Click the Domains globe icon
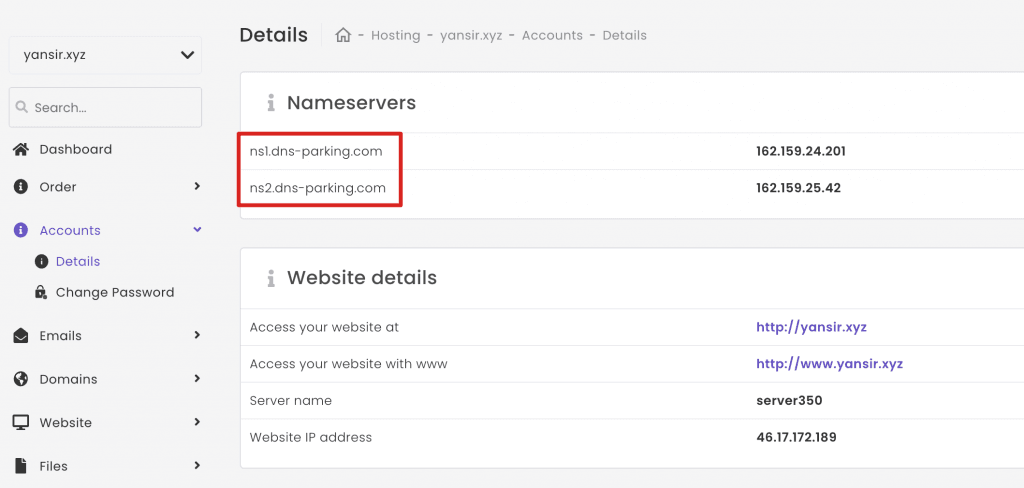The height and width of the screenshot is (488, 1024). pyautogui.click(x=21, y=379)
